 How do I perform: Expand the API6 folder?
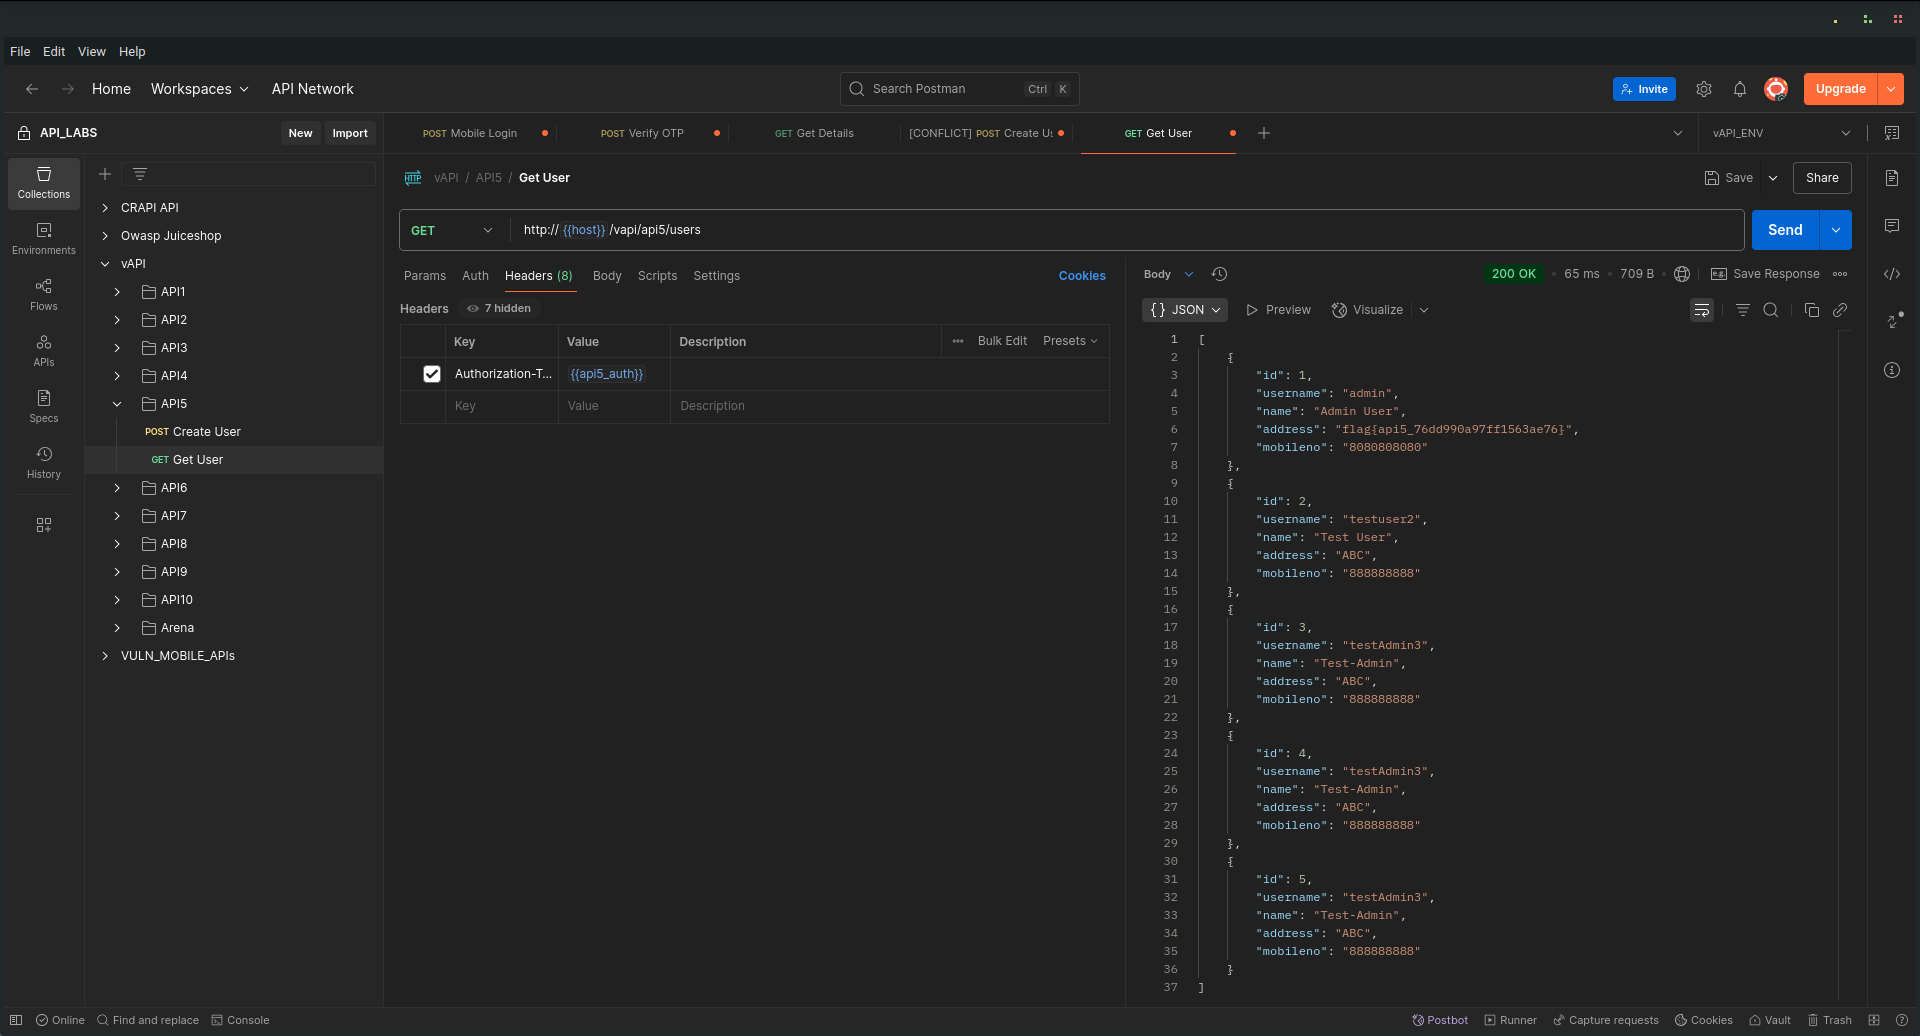117,488
